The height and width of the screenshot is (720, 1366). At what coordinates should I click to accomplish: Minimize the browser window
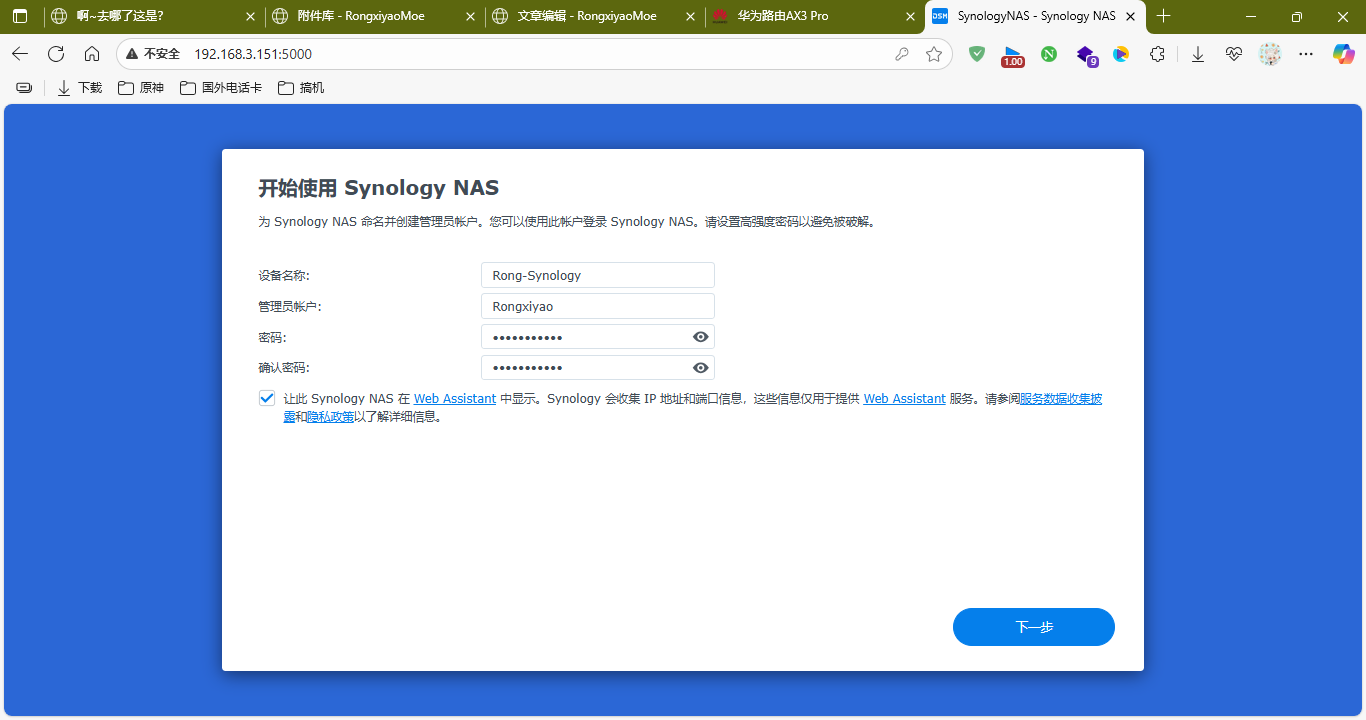click(1251, 16)
